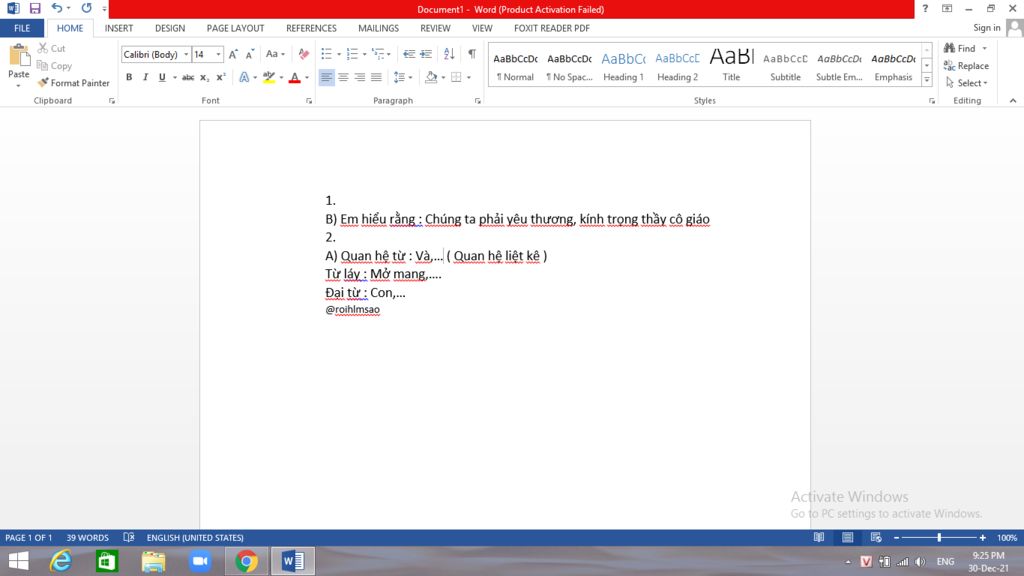The width and height of the screenshot is (1024, 576).
Task: Click the Copy button
Action: click(x=54, y=66)
